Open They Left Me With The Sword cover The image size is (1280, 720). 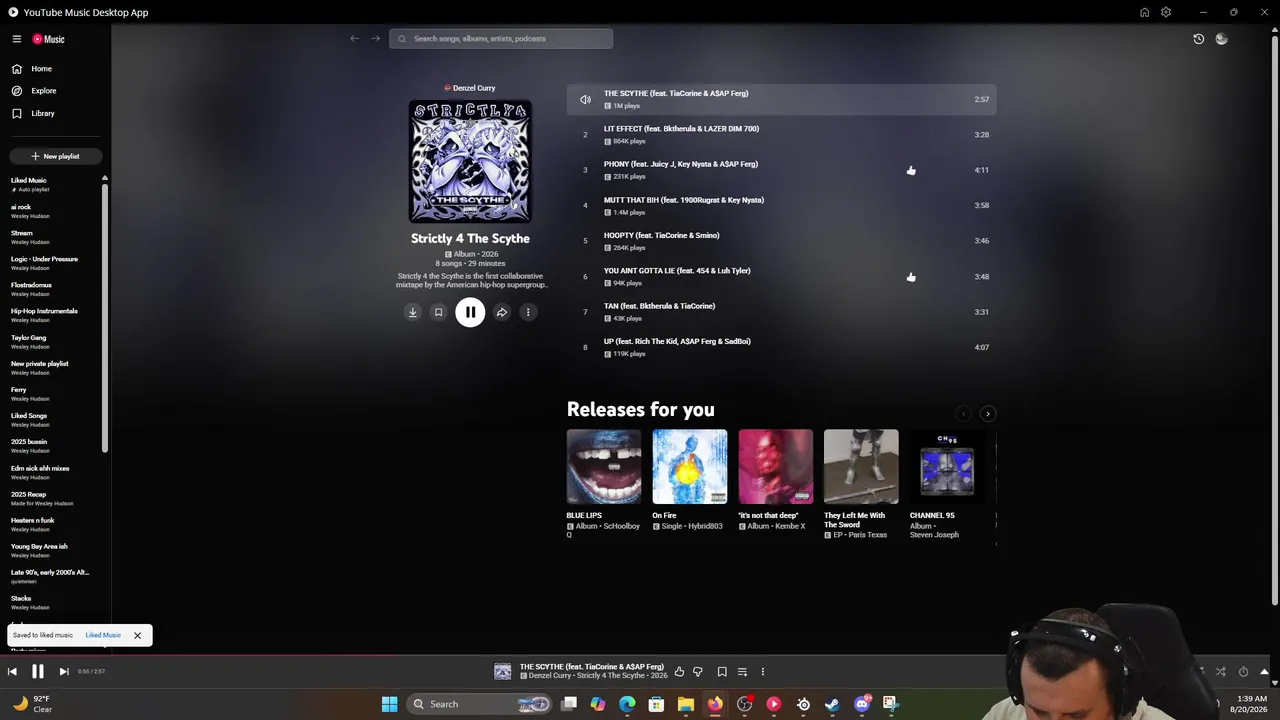861,467
